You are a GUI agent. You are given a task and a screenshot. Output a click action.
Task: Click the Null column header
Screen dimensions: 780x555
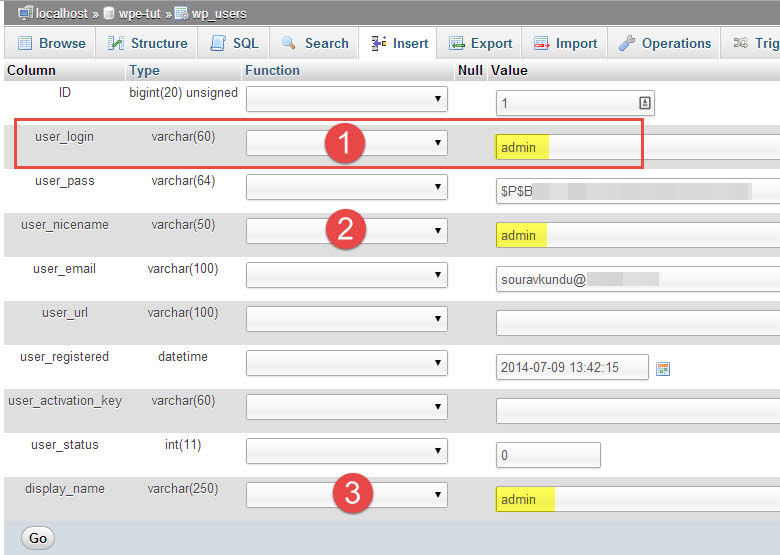(x=470, y=71)
